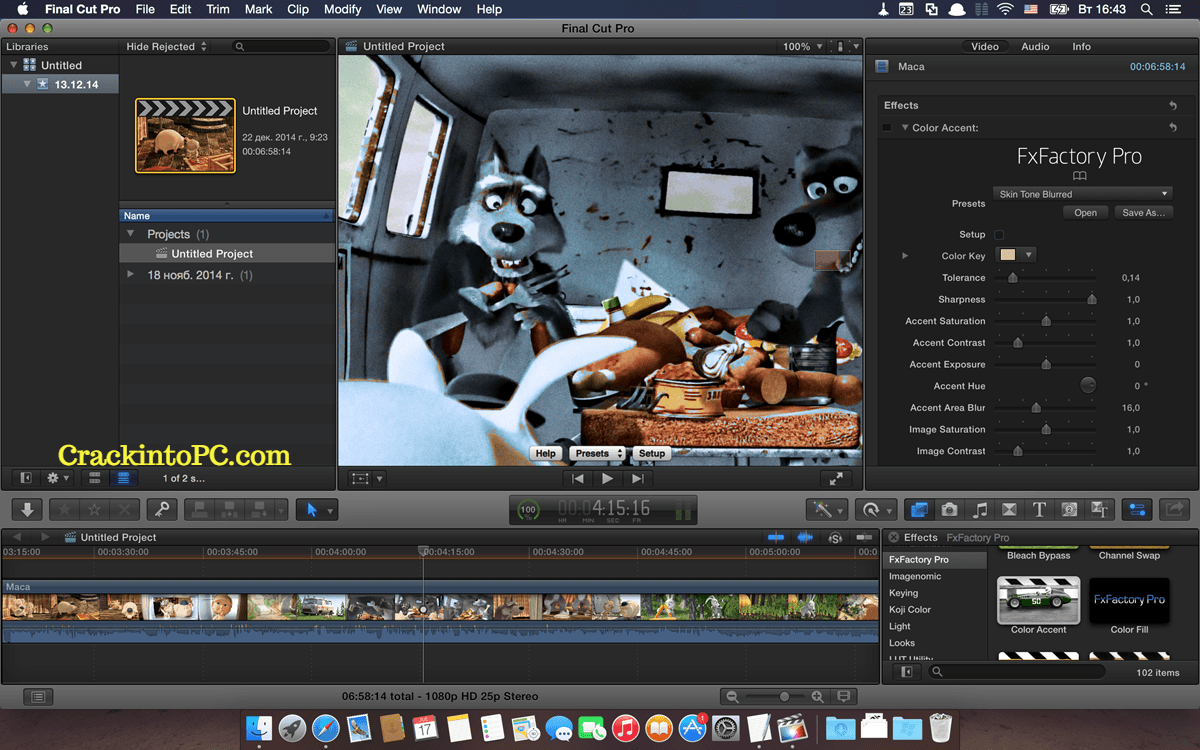Click the Share project icon
The image size is (1200, 750).
(x=1174, y=509)
